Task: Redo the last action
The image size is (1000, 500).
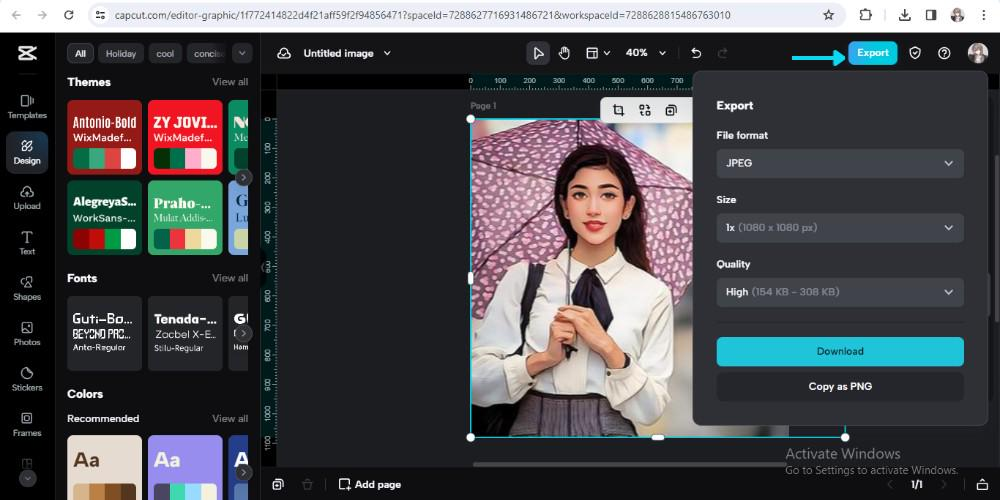Action: point(723,53)
